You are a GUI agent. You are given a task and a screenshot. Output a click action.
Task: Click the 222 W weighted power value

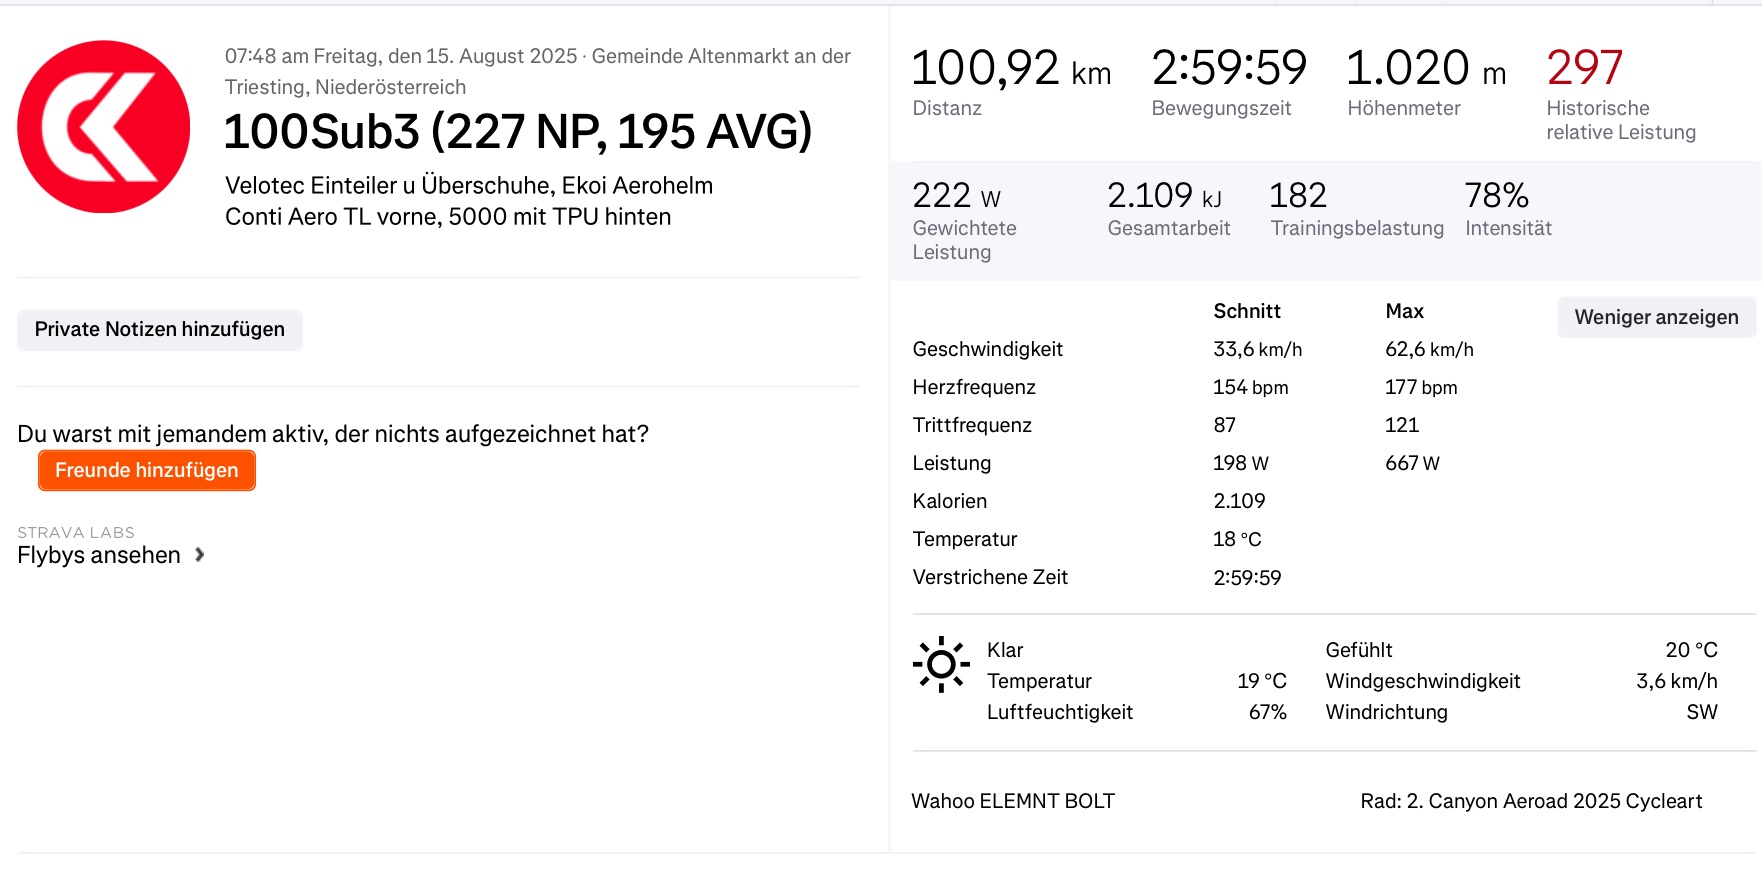pyautogui.click(x=956, y=196)
